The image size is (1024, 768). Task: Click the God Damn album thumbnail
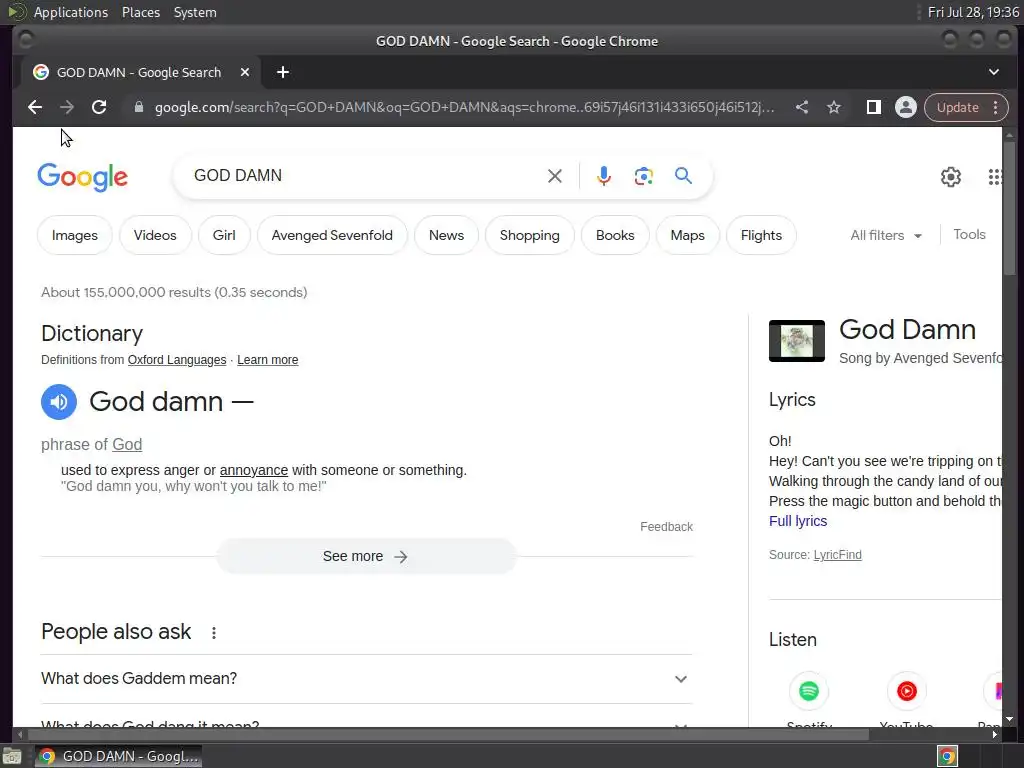[797, 341]
